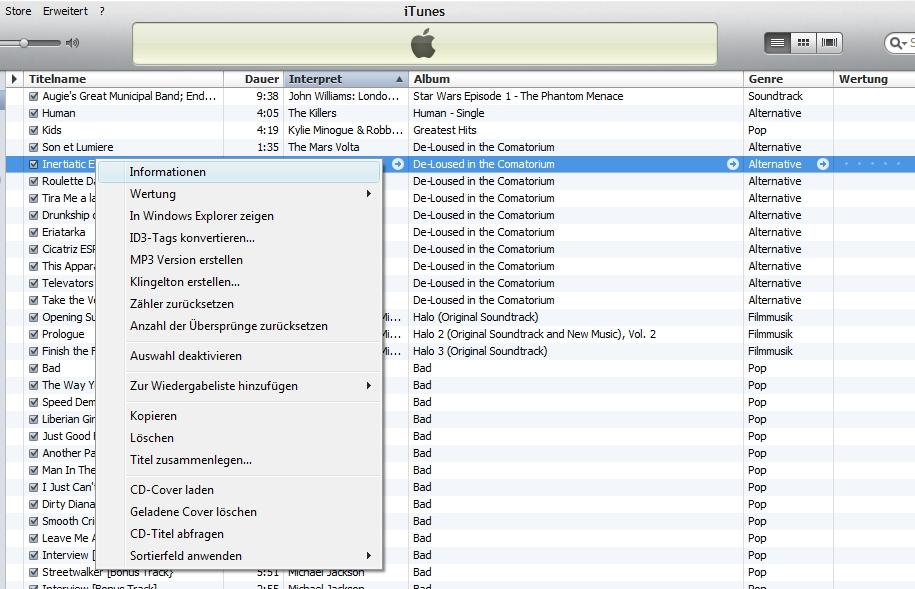The width and height of the screenshot is (915, 589).
Task: Toggle sort direction arrow on Interpret column
Action: tap(399, 79)
